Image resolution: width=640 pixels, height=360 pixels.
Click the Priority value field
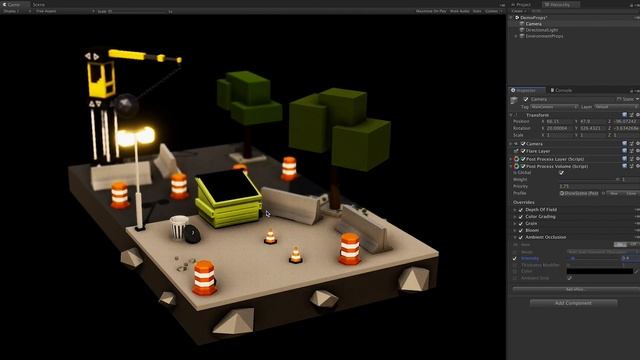pyautogui.click(x=599, y=186)
